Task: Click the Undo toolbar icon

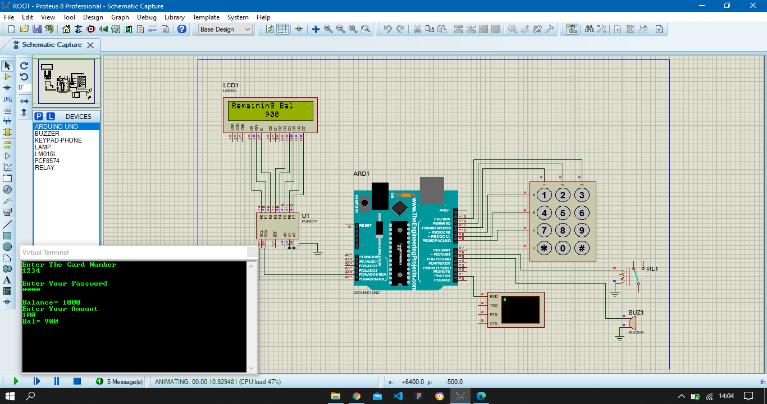Action: [388, 30]
